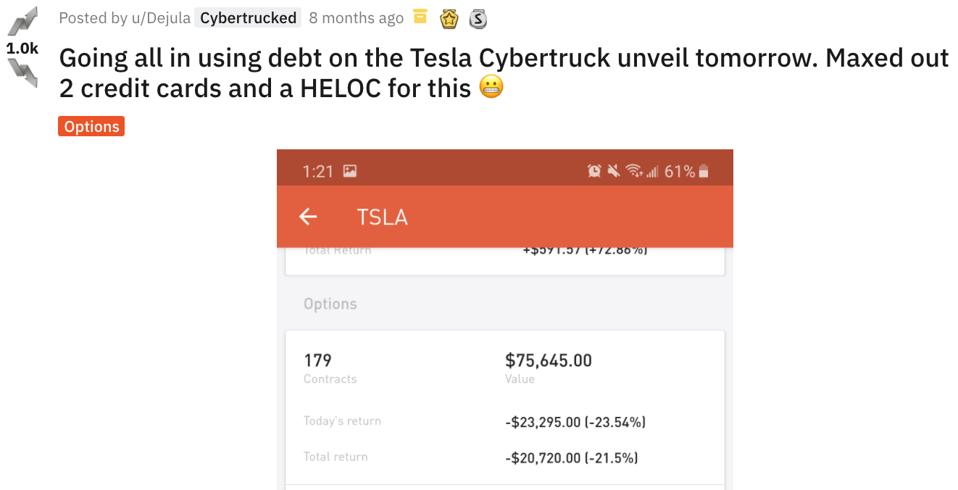Tap the back arrow beside TSLA
The width and height of the screenshot is (958, 490).
308,216
